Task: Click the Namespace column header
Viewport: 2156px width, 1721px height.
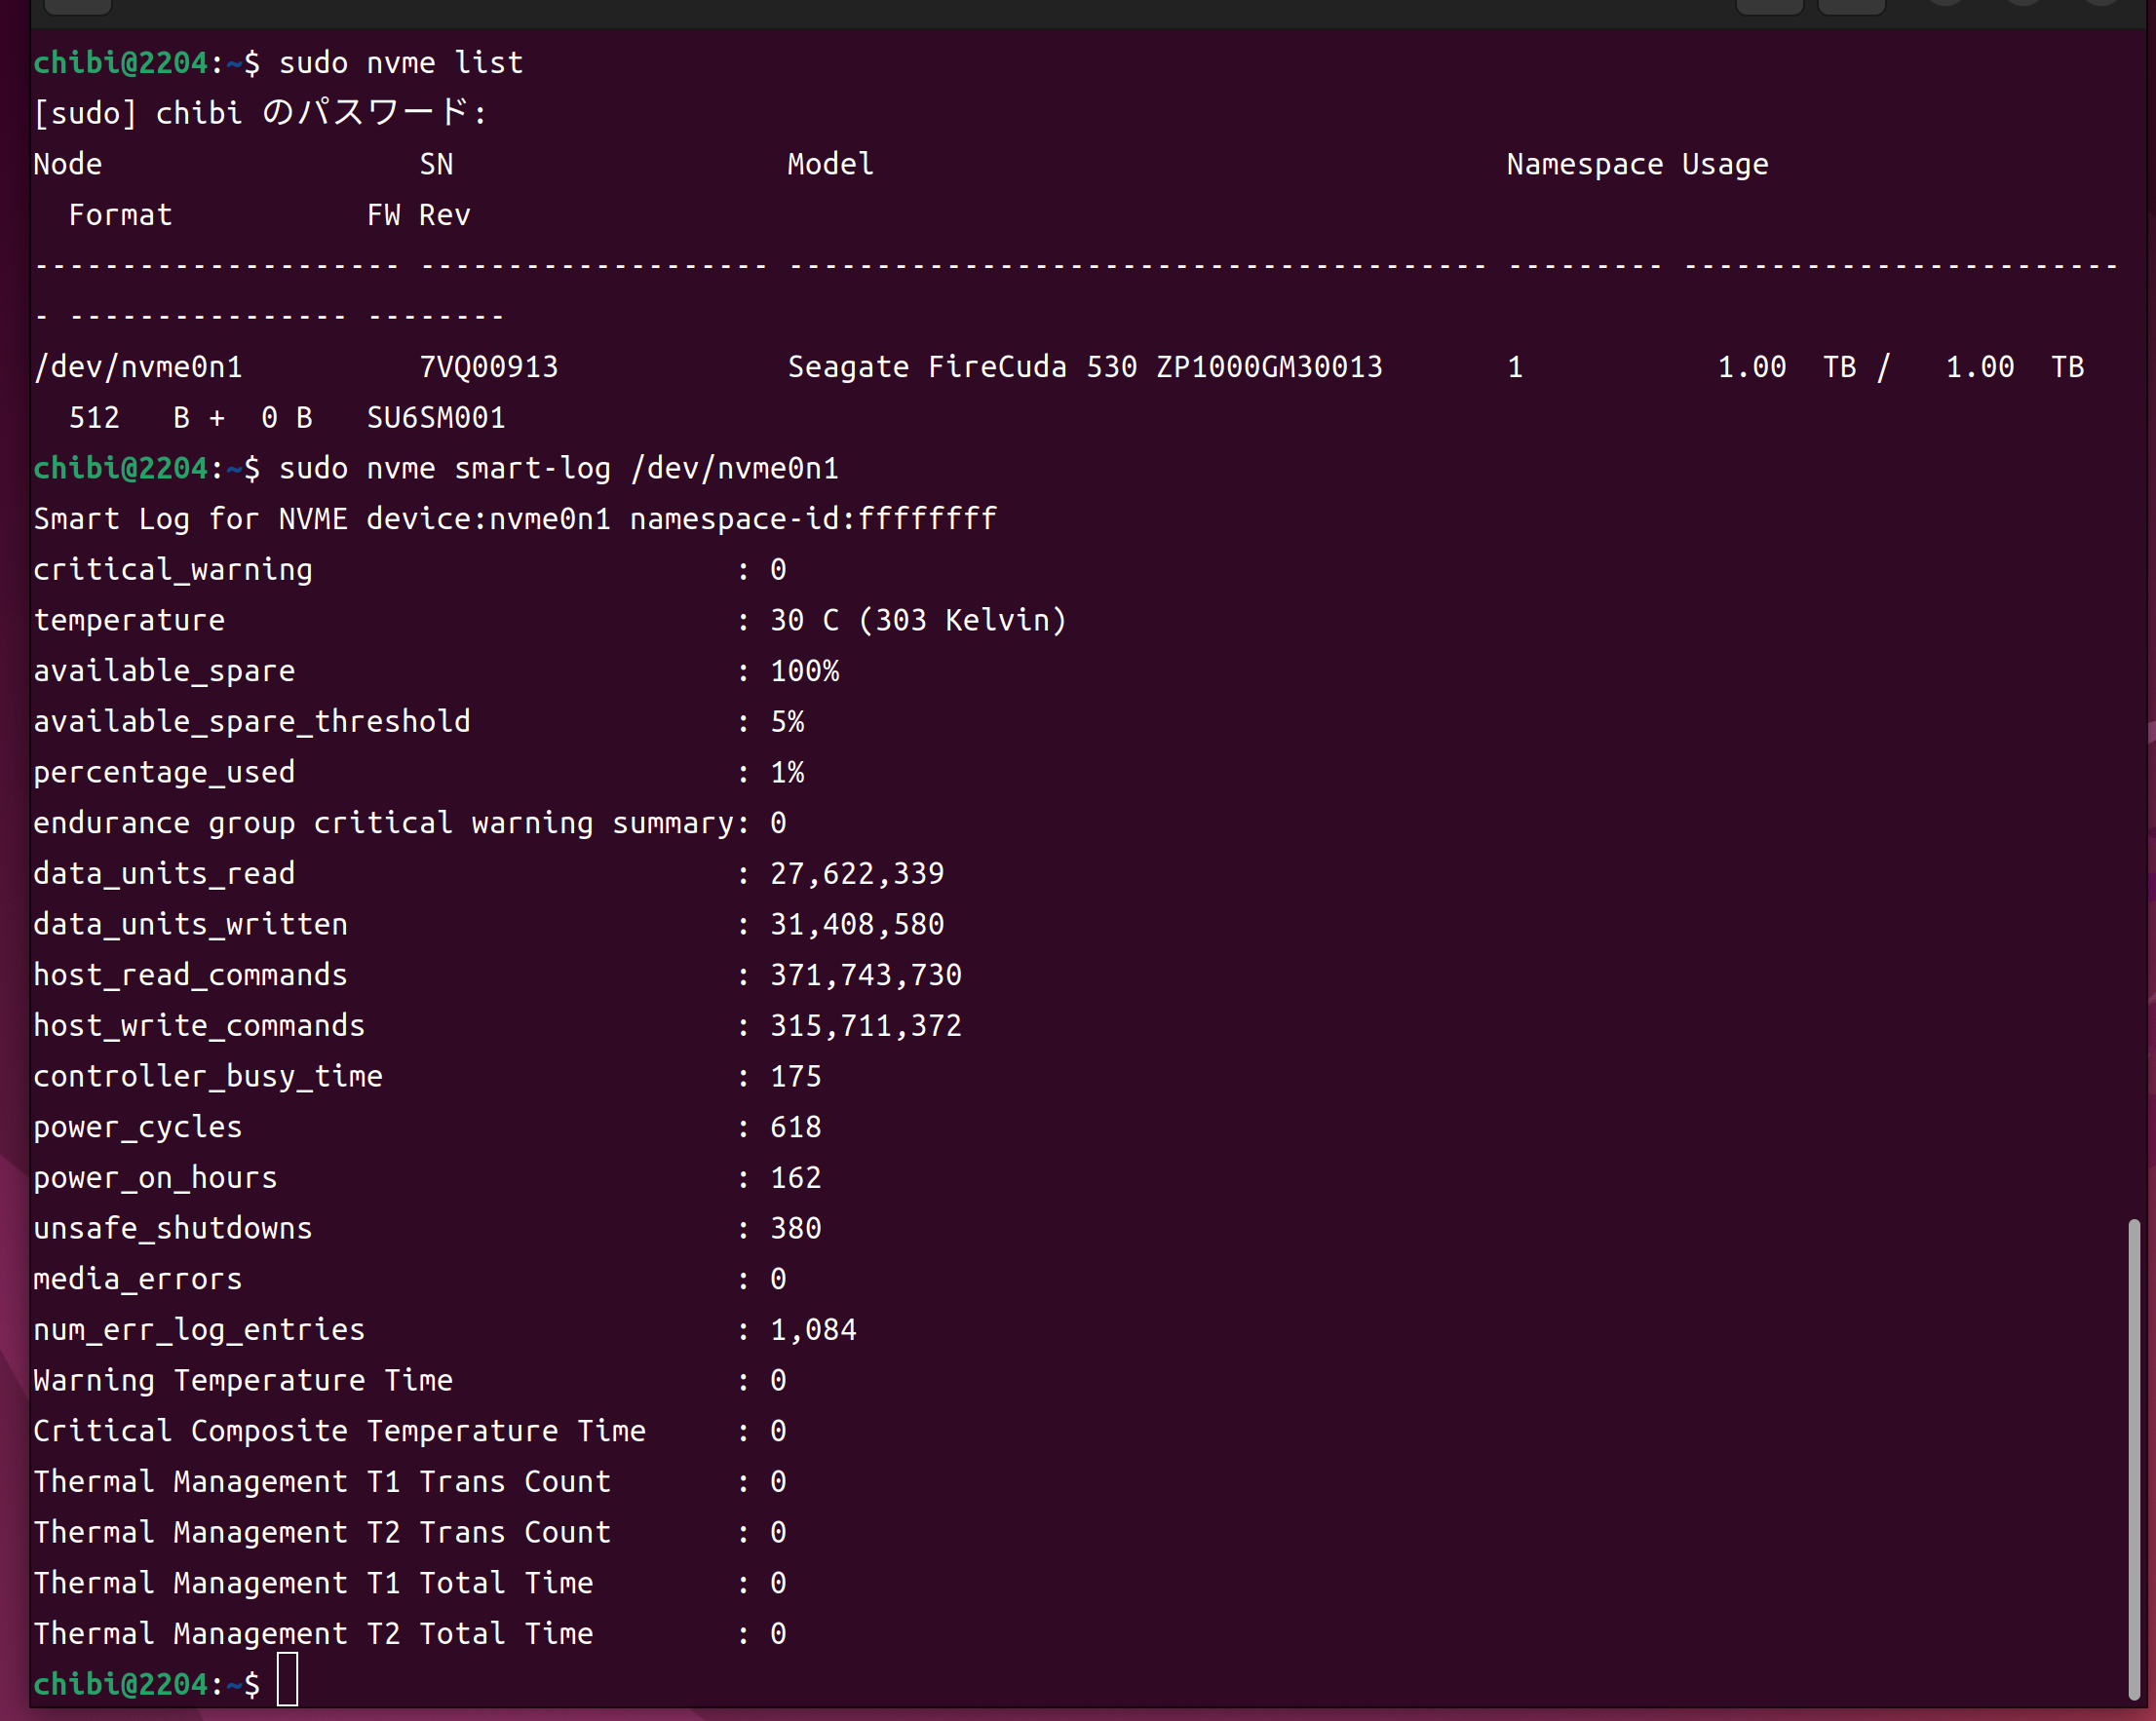Action: (x=1584, y=164)
